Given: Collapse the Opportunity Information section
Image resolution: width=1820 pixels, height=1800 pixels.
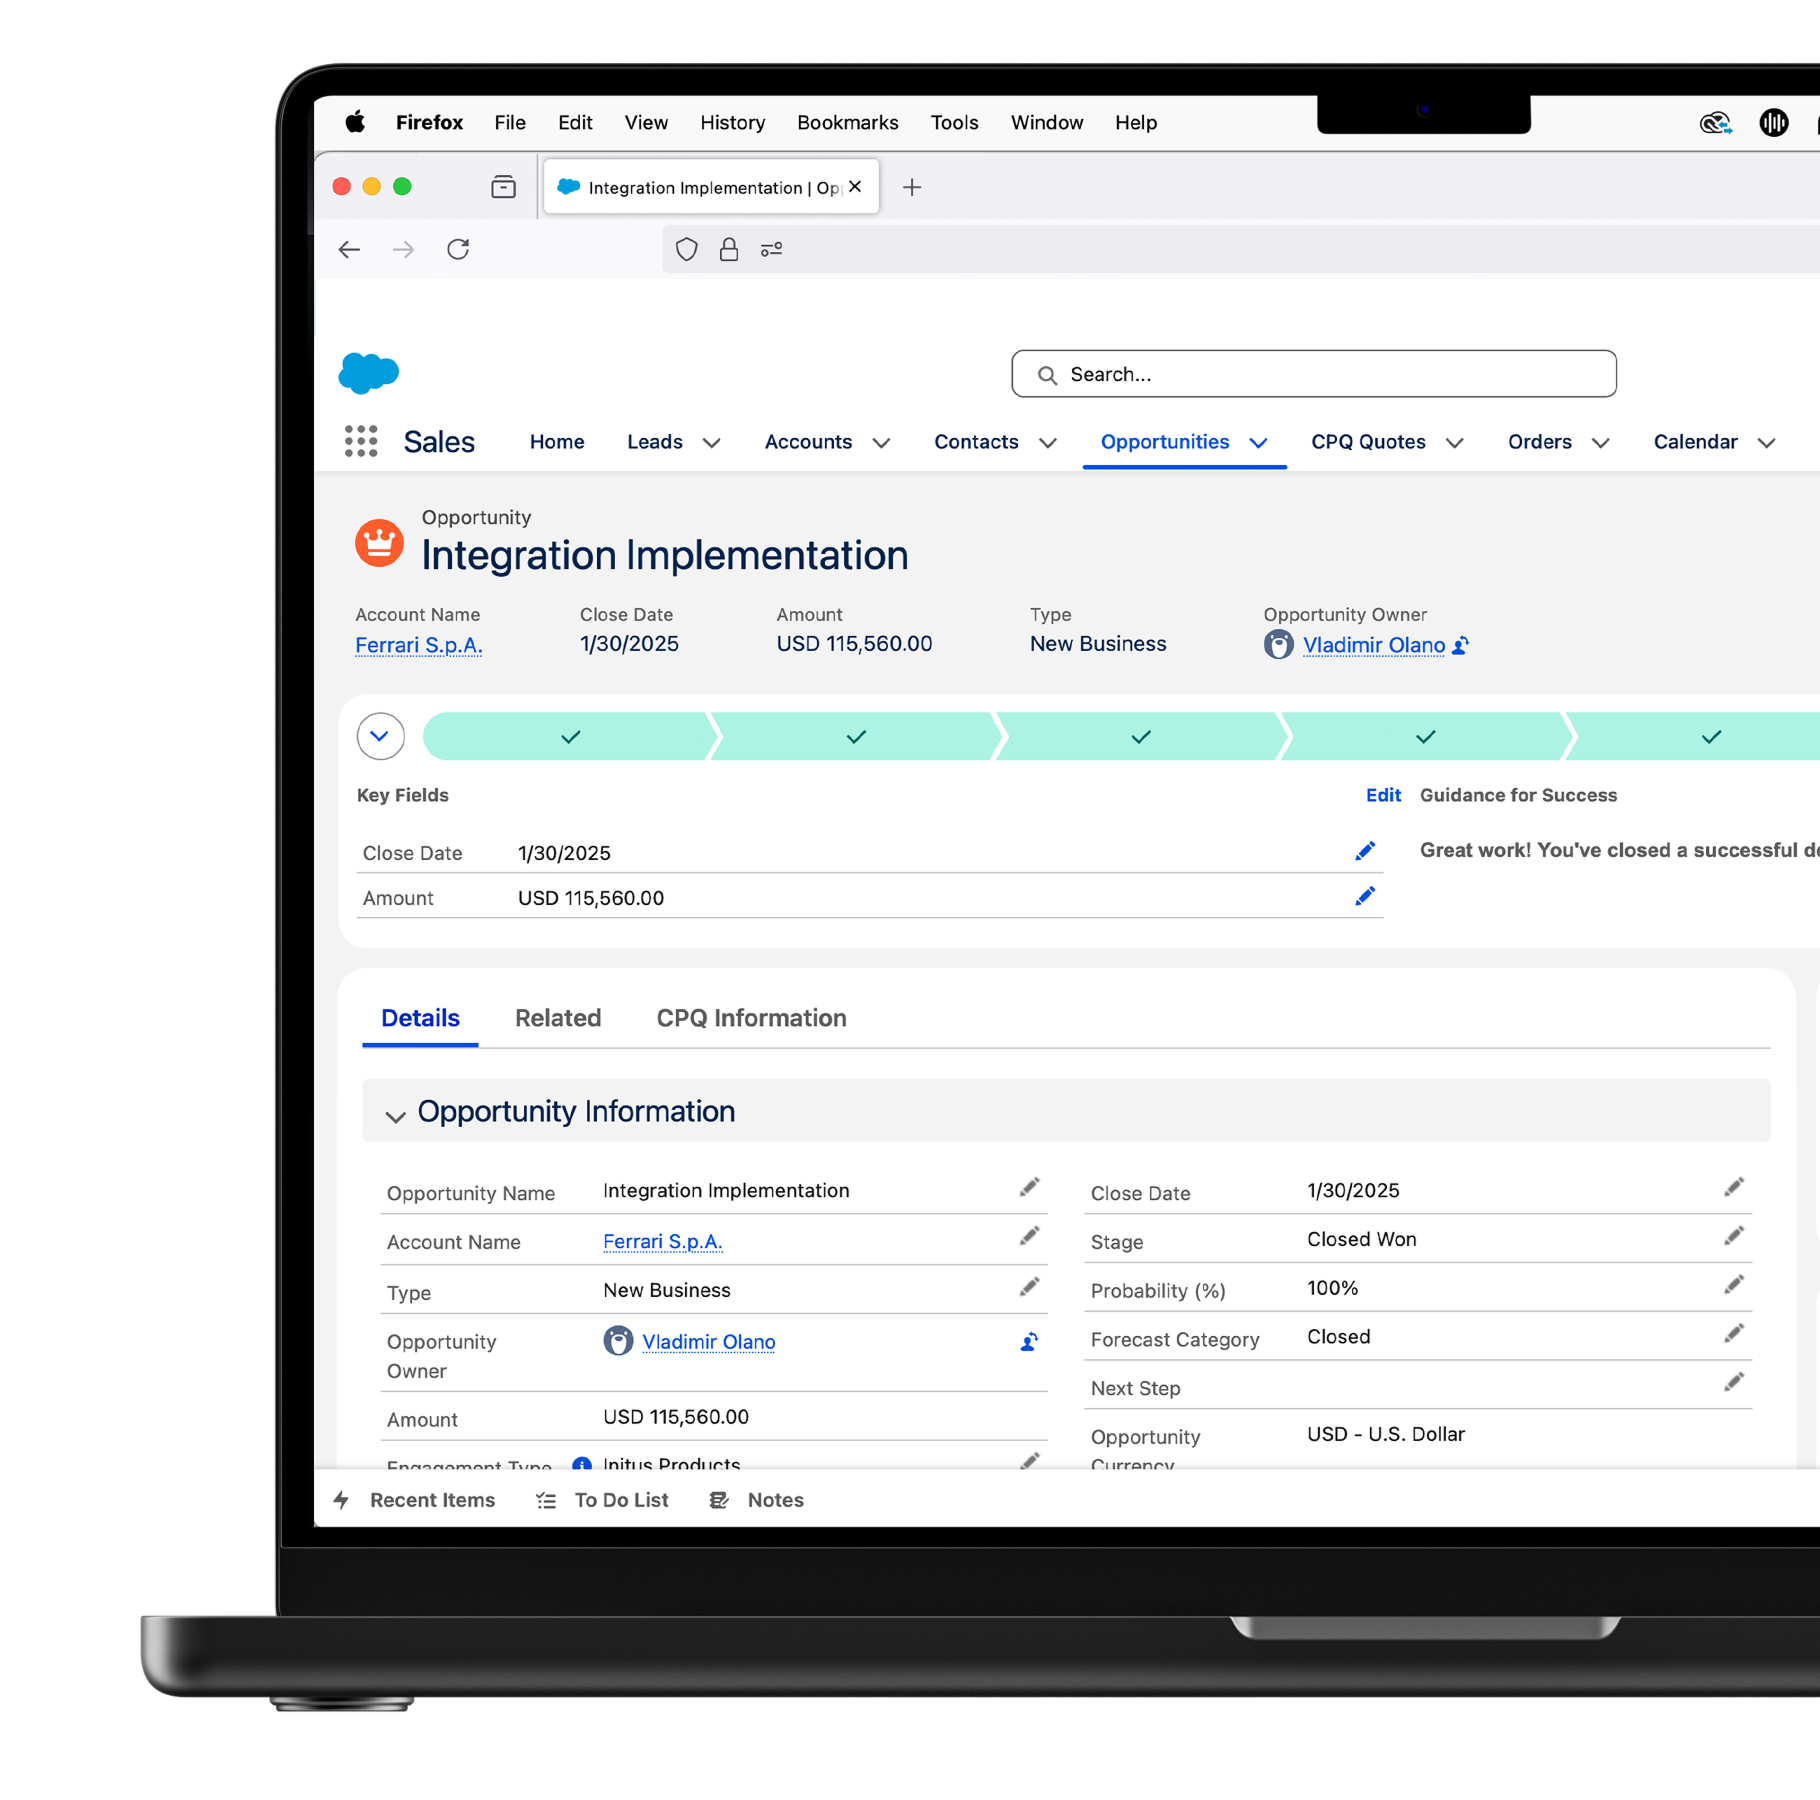Looking at the screenshot, I should 395,1115.
